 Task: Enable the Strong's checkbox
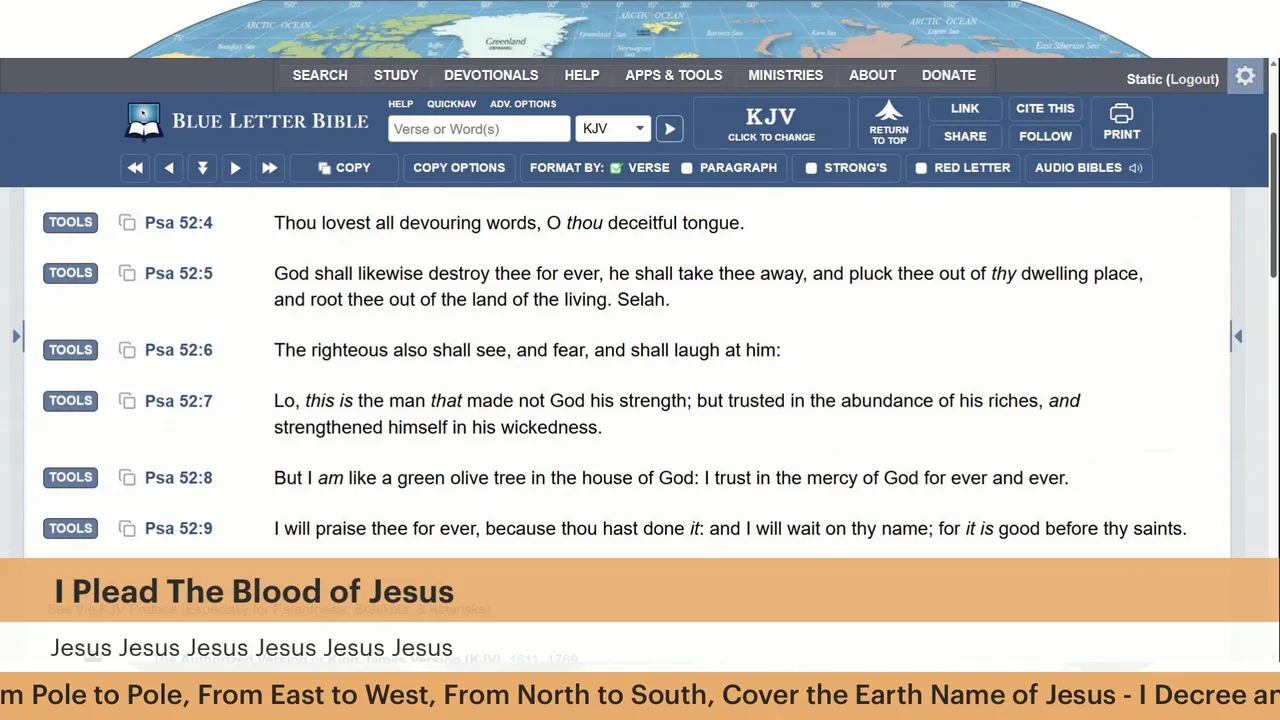pyautogui.click(x=811, y=168)
